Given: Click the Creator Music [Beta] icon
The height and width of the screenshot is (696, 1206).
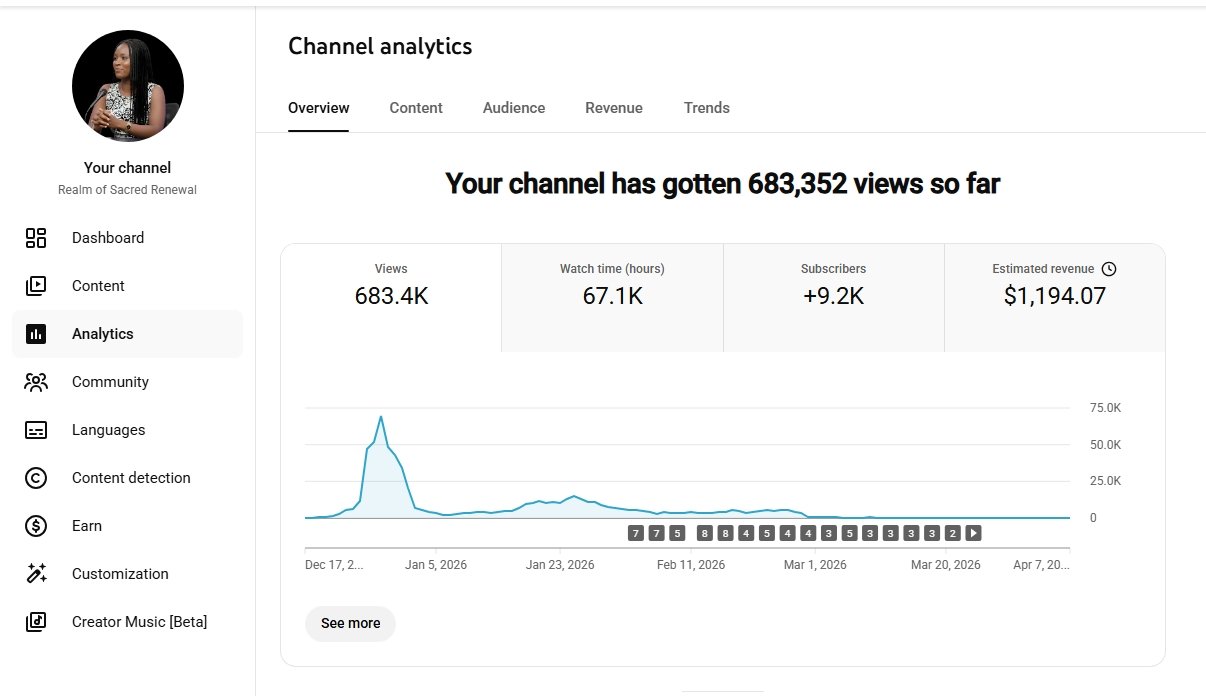Looking at the screenshot, I should click(x=36, y=622).
